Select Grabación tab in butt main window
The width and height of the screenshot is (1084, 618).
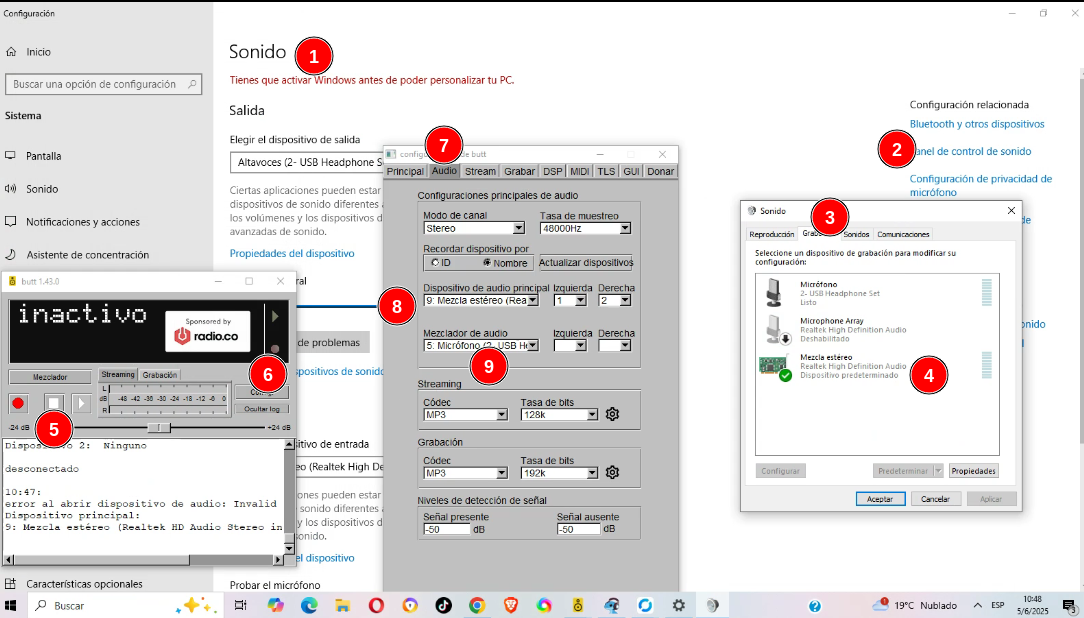point(160,375)
